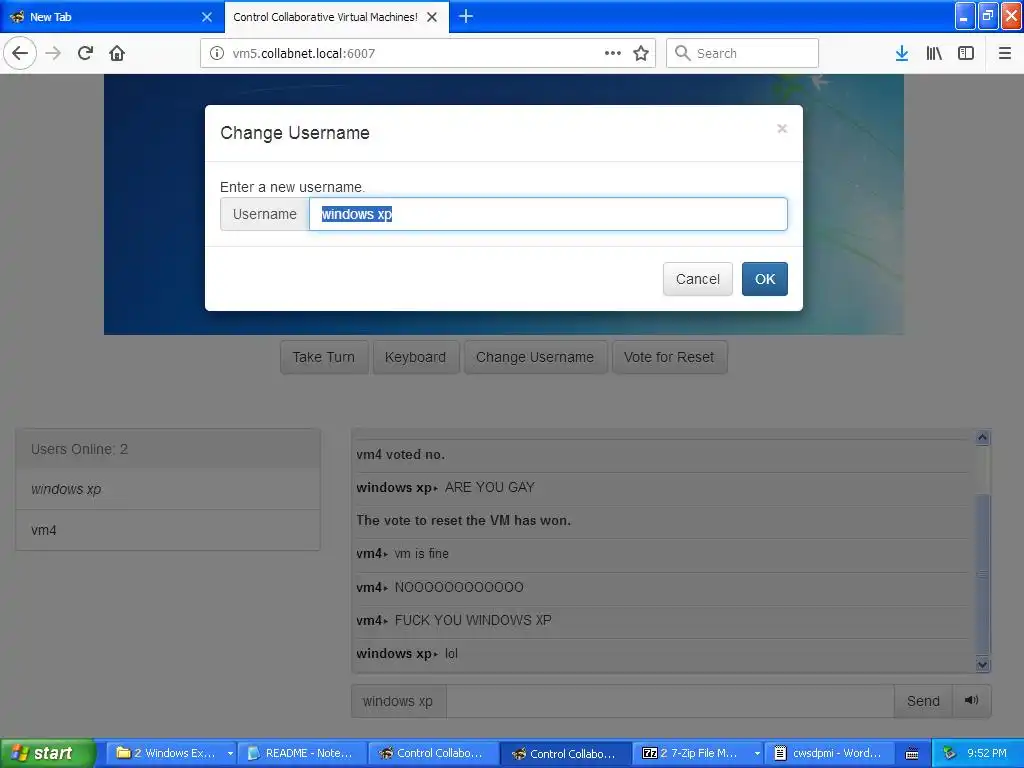Screen dimensions: 1024x768
Task: Click the windows xp username chat label
Action: click(398, 701)
